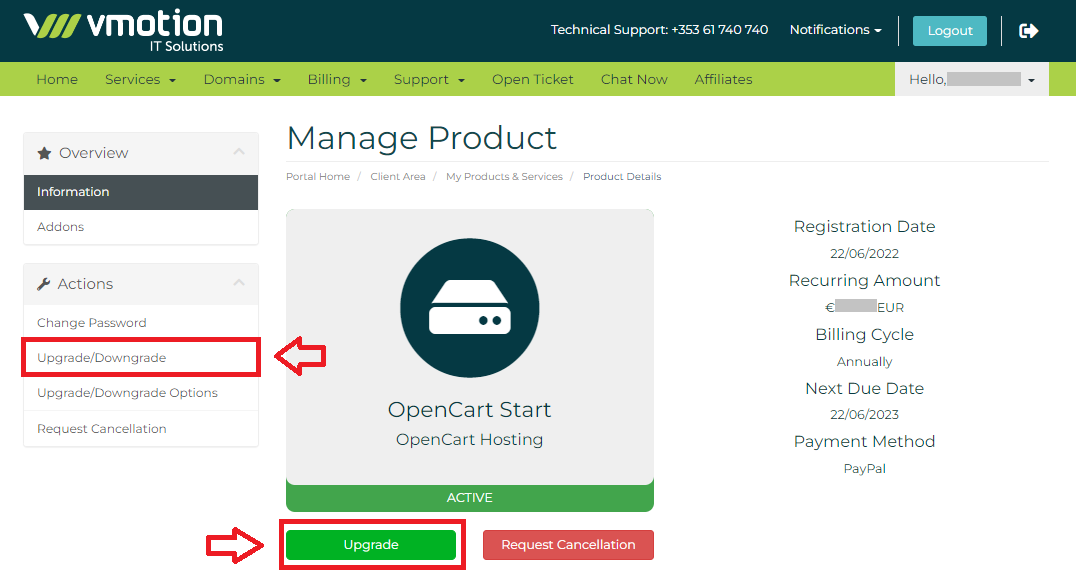Open the Affiliates page
Screen dimensions: 1076x574
coord(723,80)
